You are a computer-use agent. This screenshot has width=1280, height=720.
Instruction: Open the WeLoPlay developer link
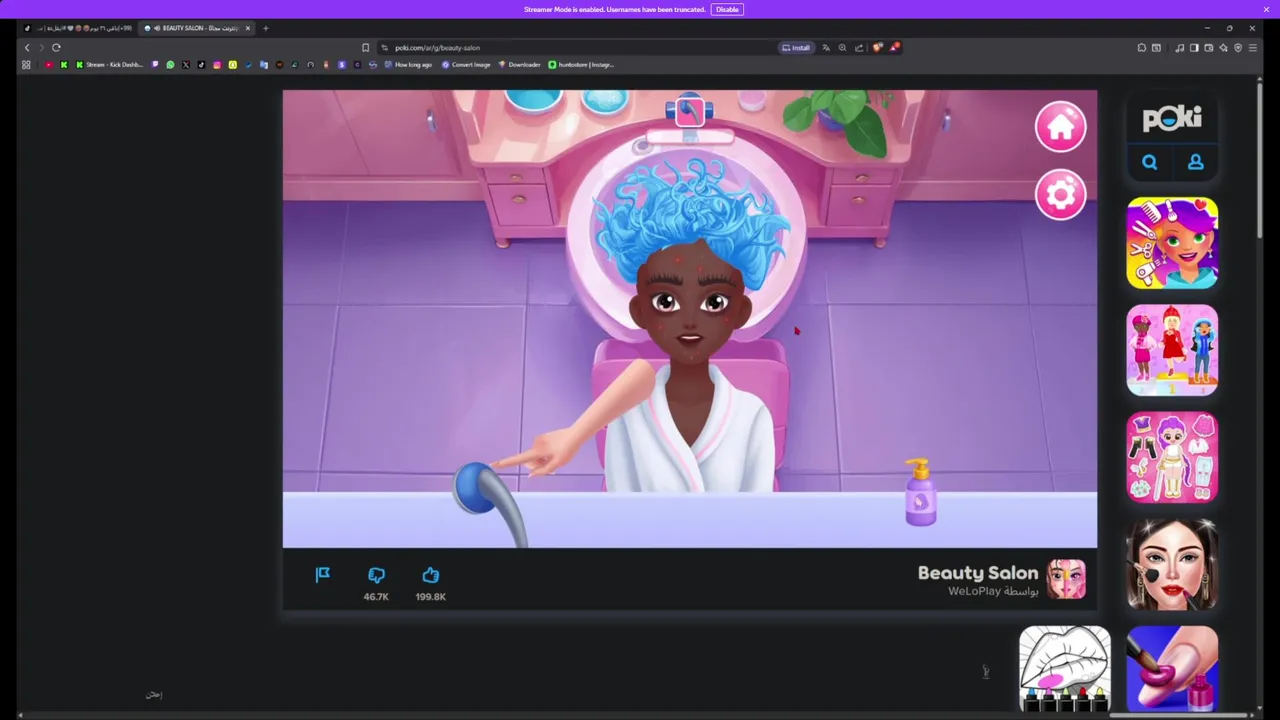click(974, 591)
